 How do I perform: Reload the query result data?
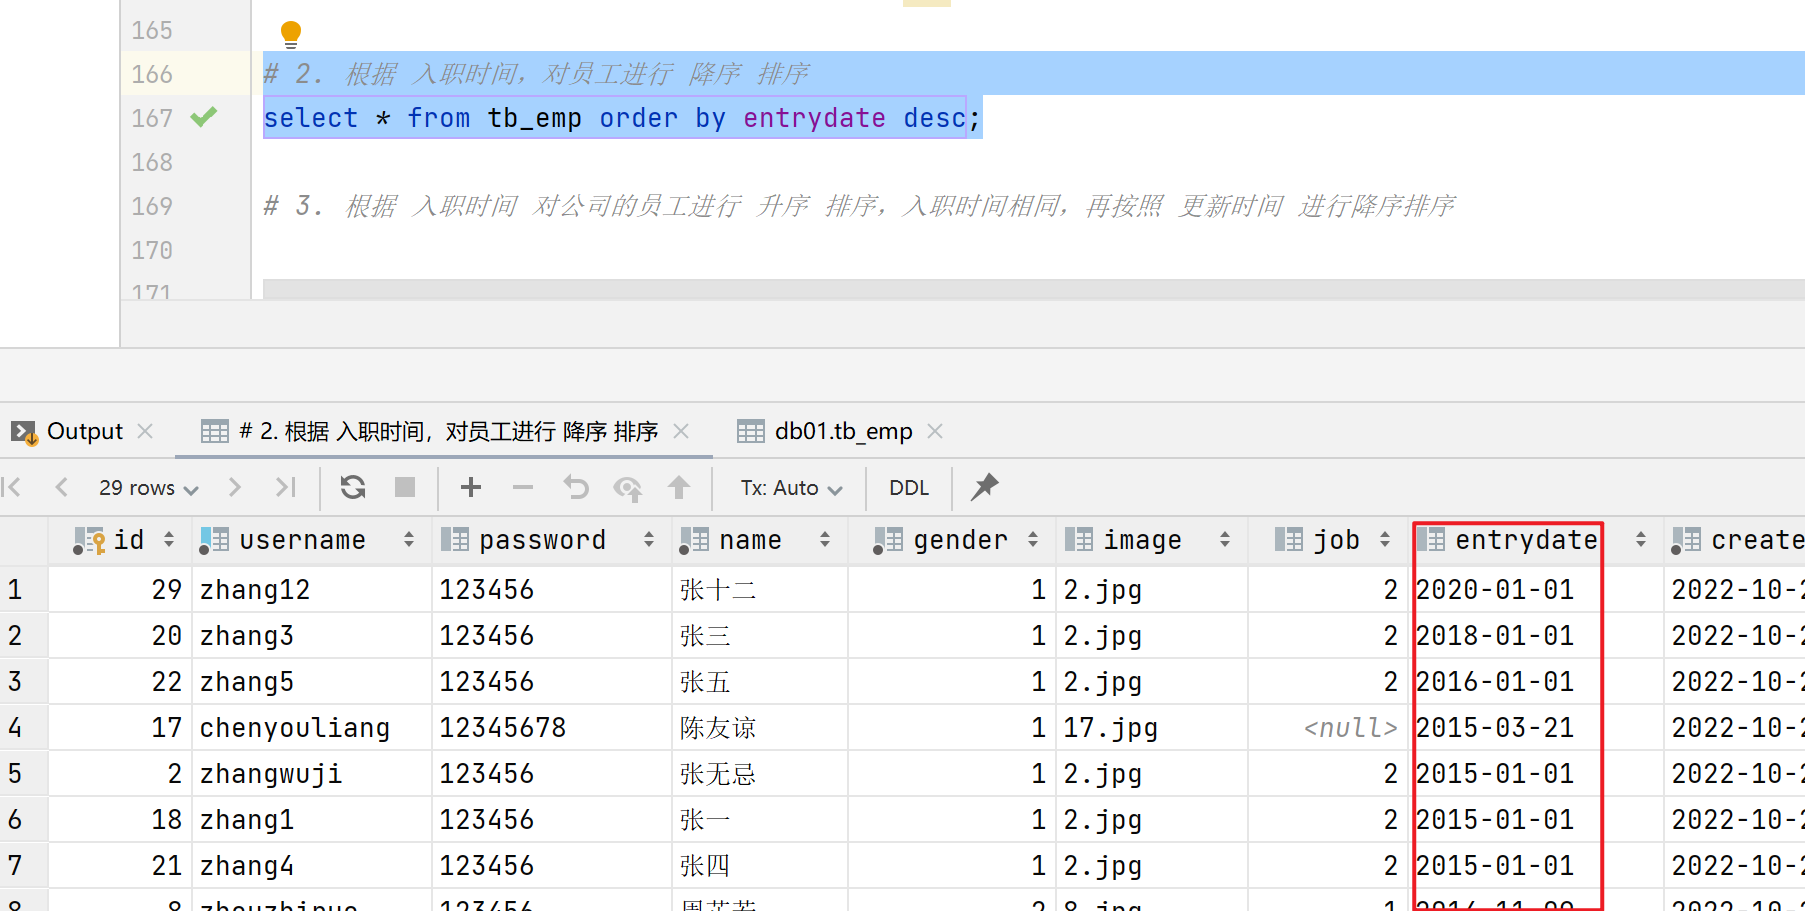coord(353,487)
